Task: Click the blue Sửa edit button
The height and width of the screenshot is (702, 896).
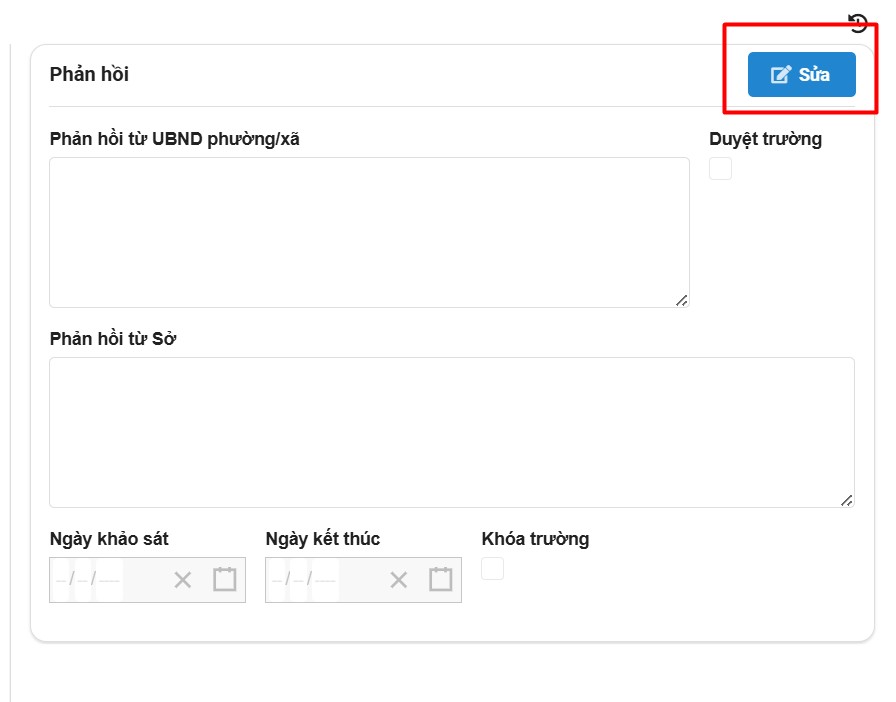Action: 801,75
